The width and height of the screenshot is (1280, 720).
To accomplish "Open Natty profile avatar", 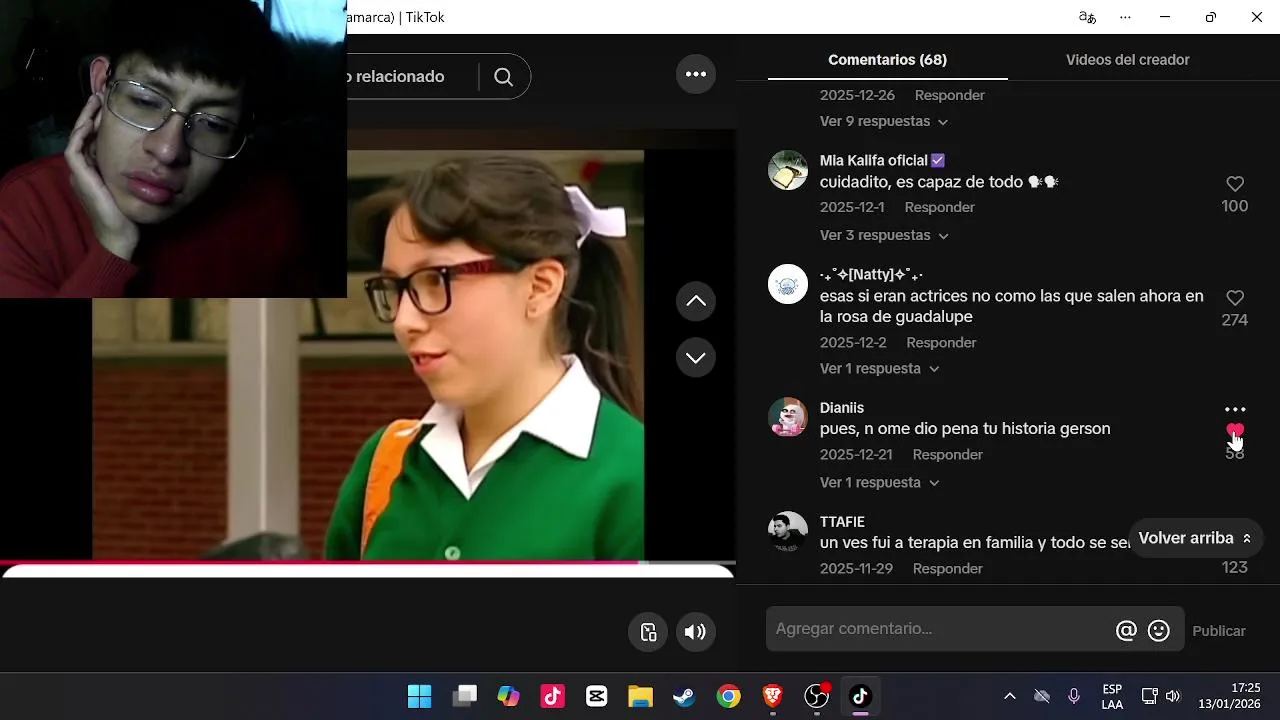I will click(788, 284).
